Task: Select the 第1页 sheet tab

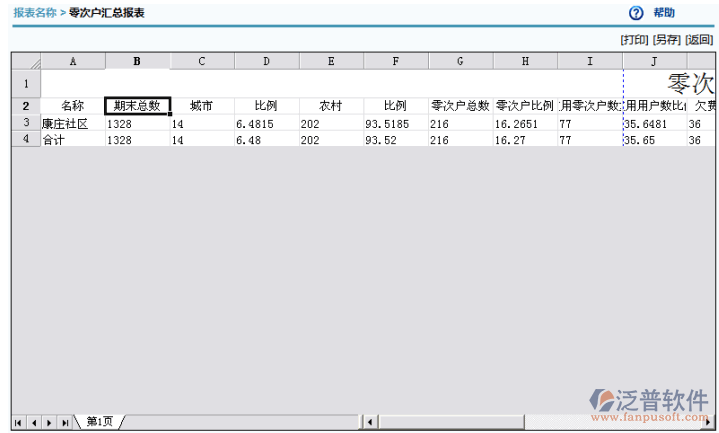Action: click(x=100, y=422)
